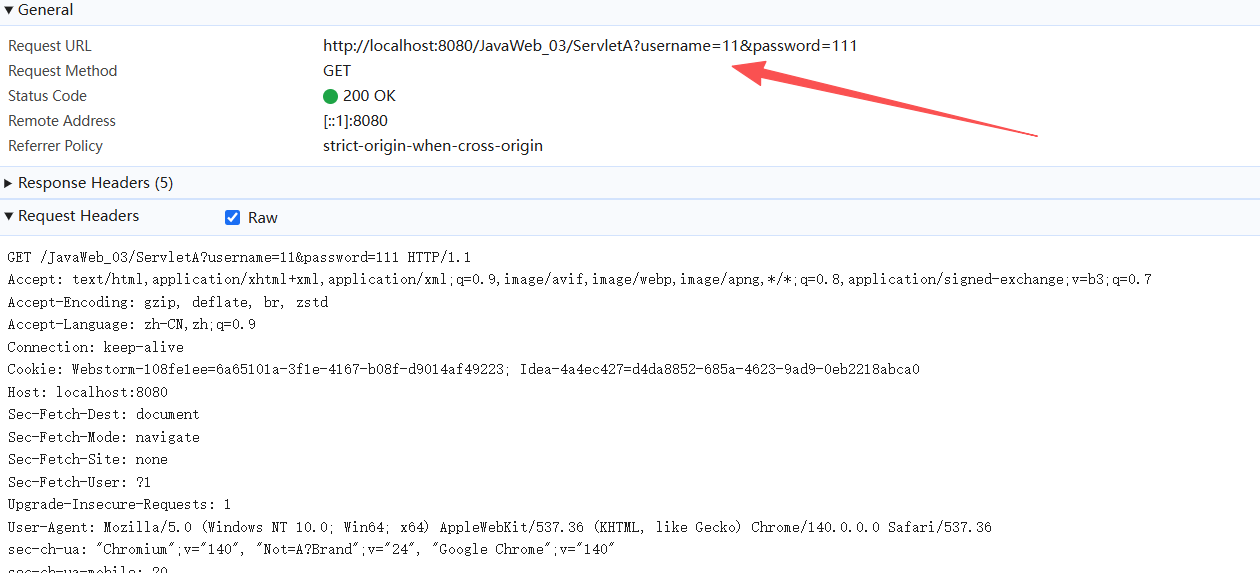This screenshot has height=573, width=1260.
Task: Uncheck the Raw checkbox
Action: point(233,217)
